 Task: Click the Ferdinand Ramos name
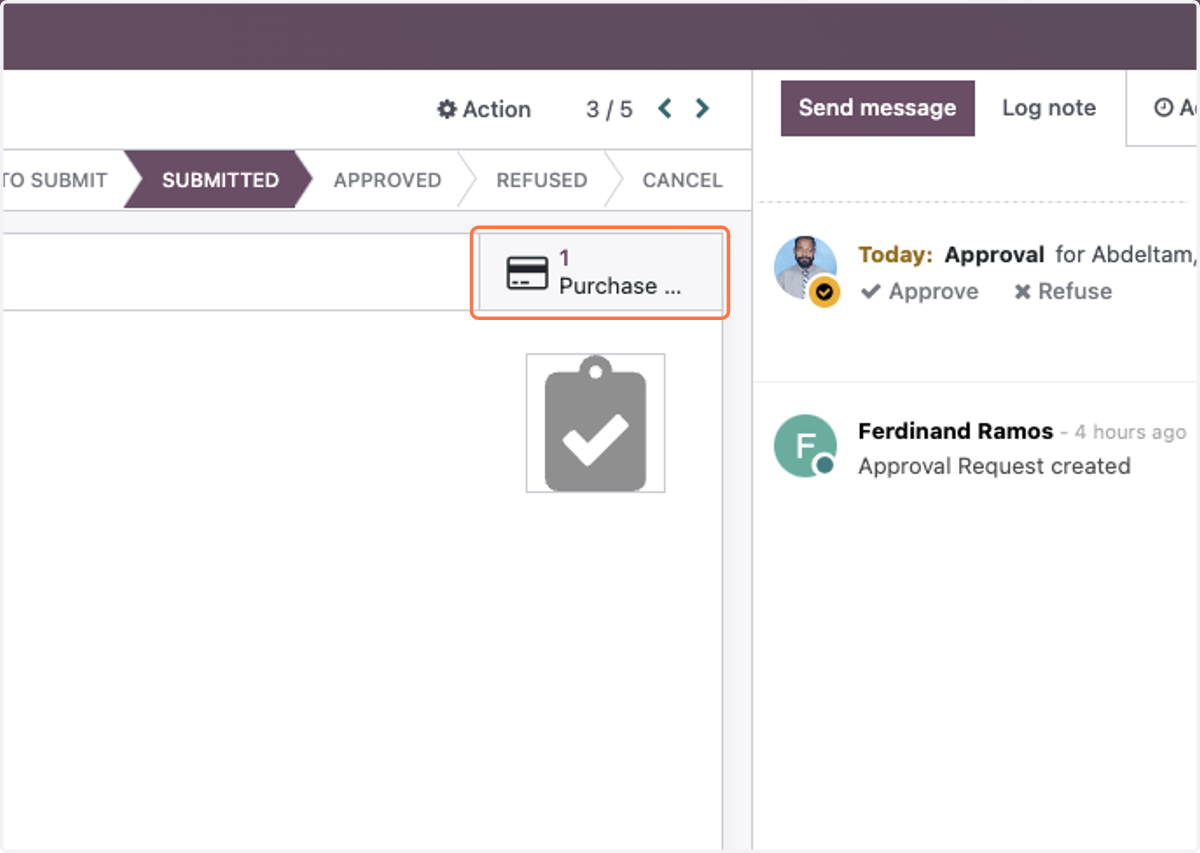pyautogui.click(x=955, y=431)
